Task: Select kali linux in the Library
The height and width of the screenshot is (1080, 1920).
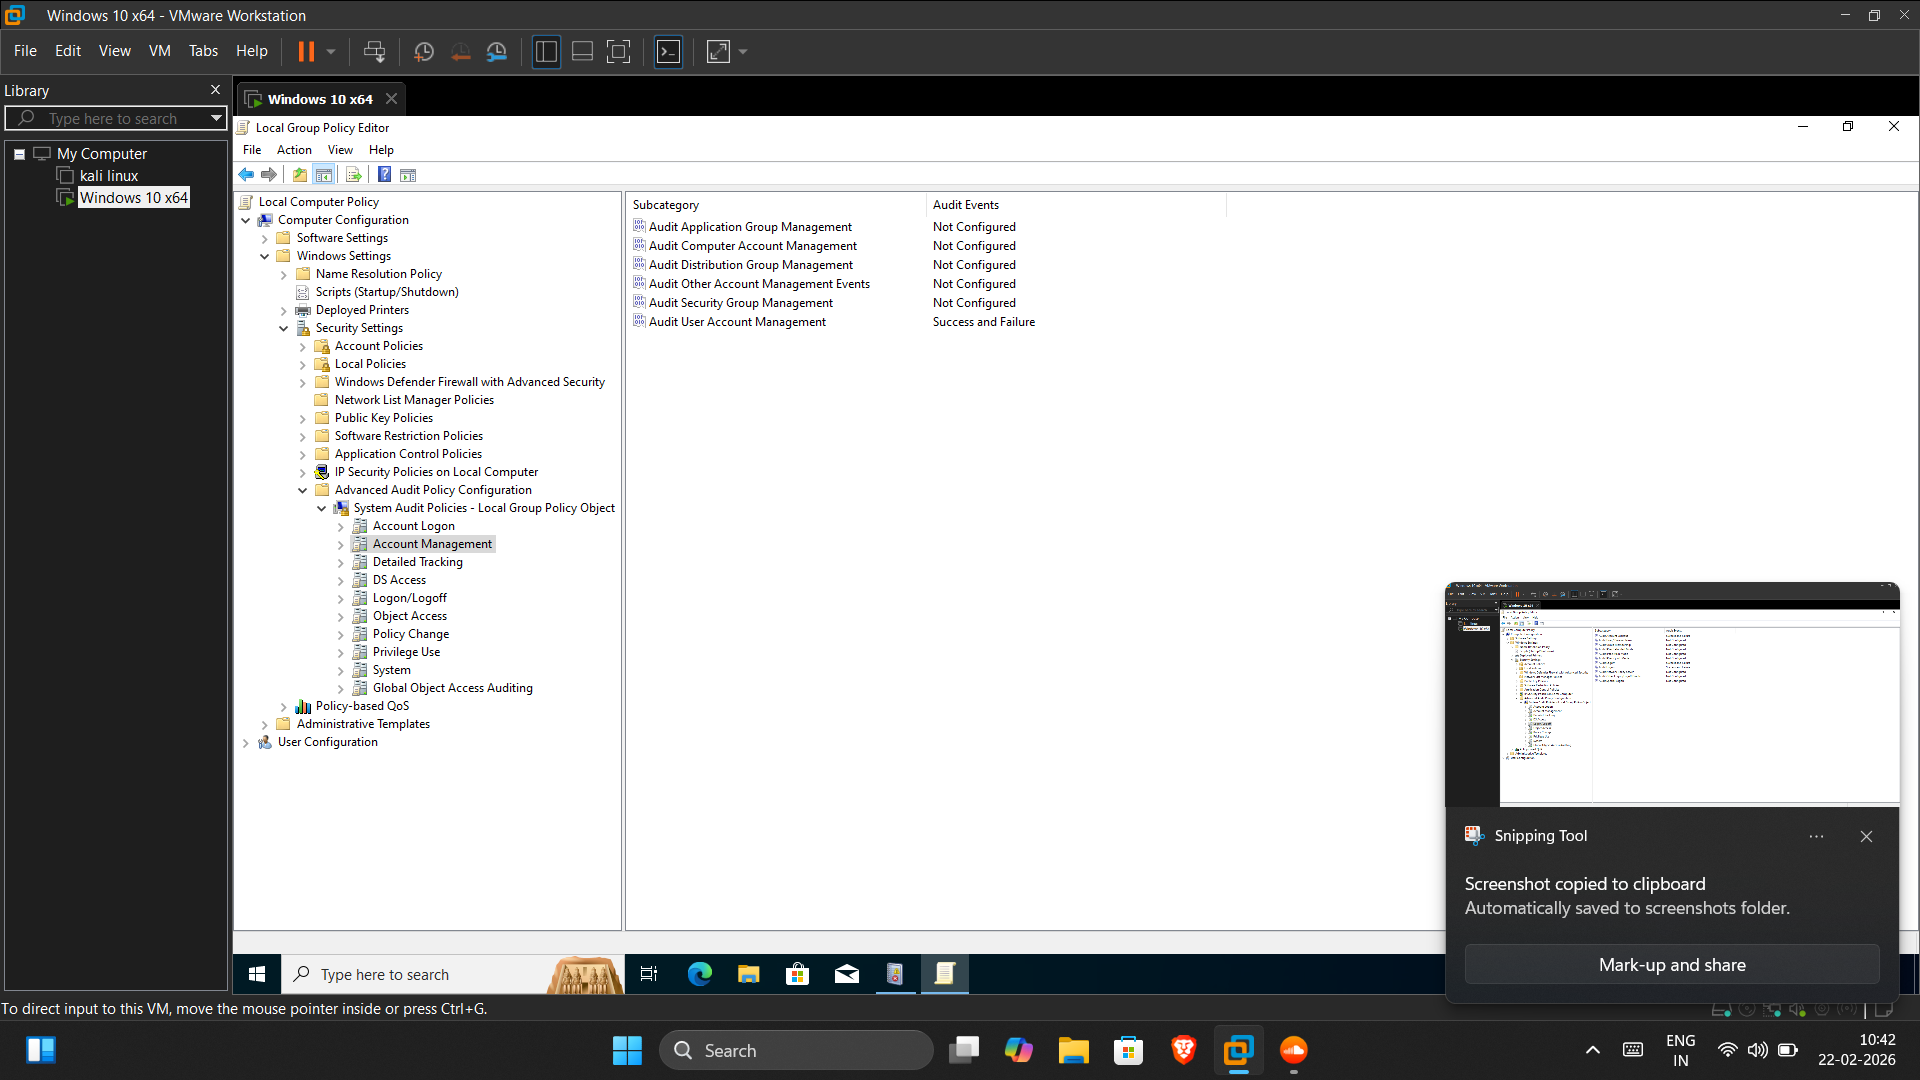Action: 109,176
